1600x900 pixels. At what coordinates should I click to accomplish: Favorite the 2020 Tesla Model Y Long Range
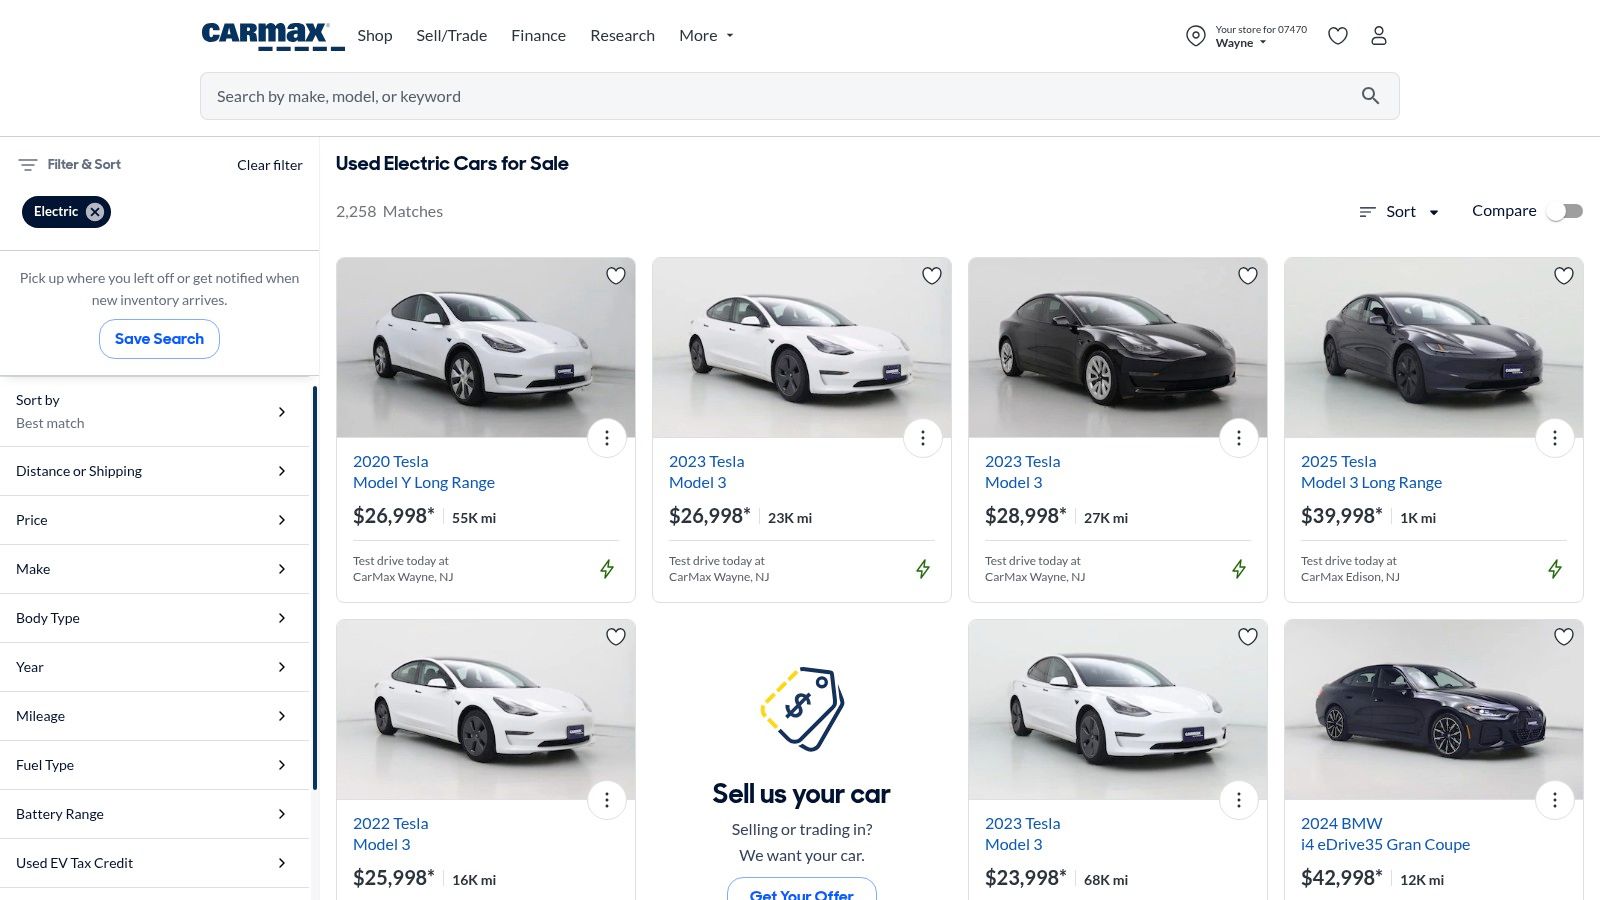click(616, 276)
